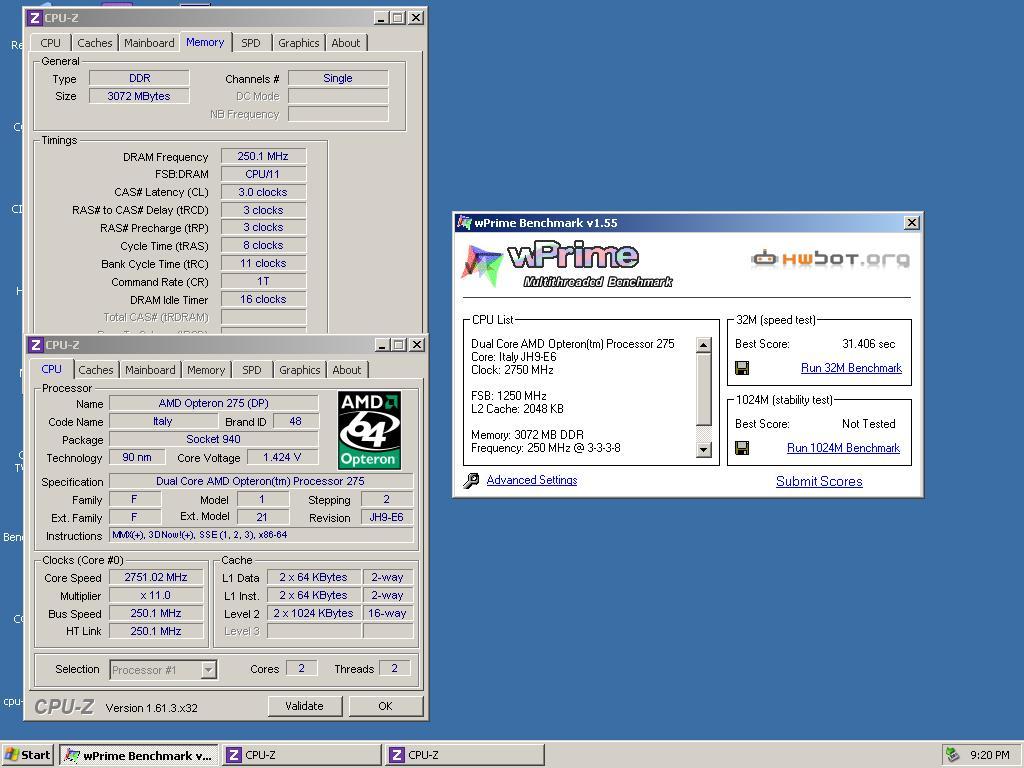Open Graphics tab in upper CPU-Z window
The image size is (1024, 768).
298,43
